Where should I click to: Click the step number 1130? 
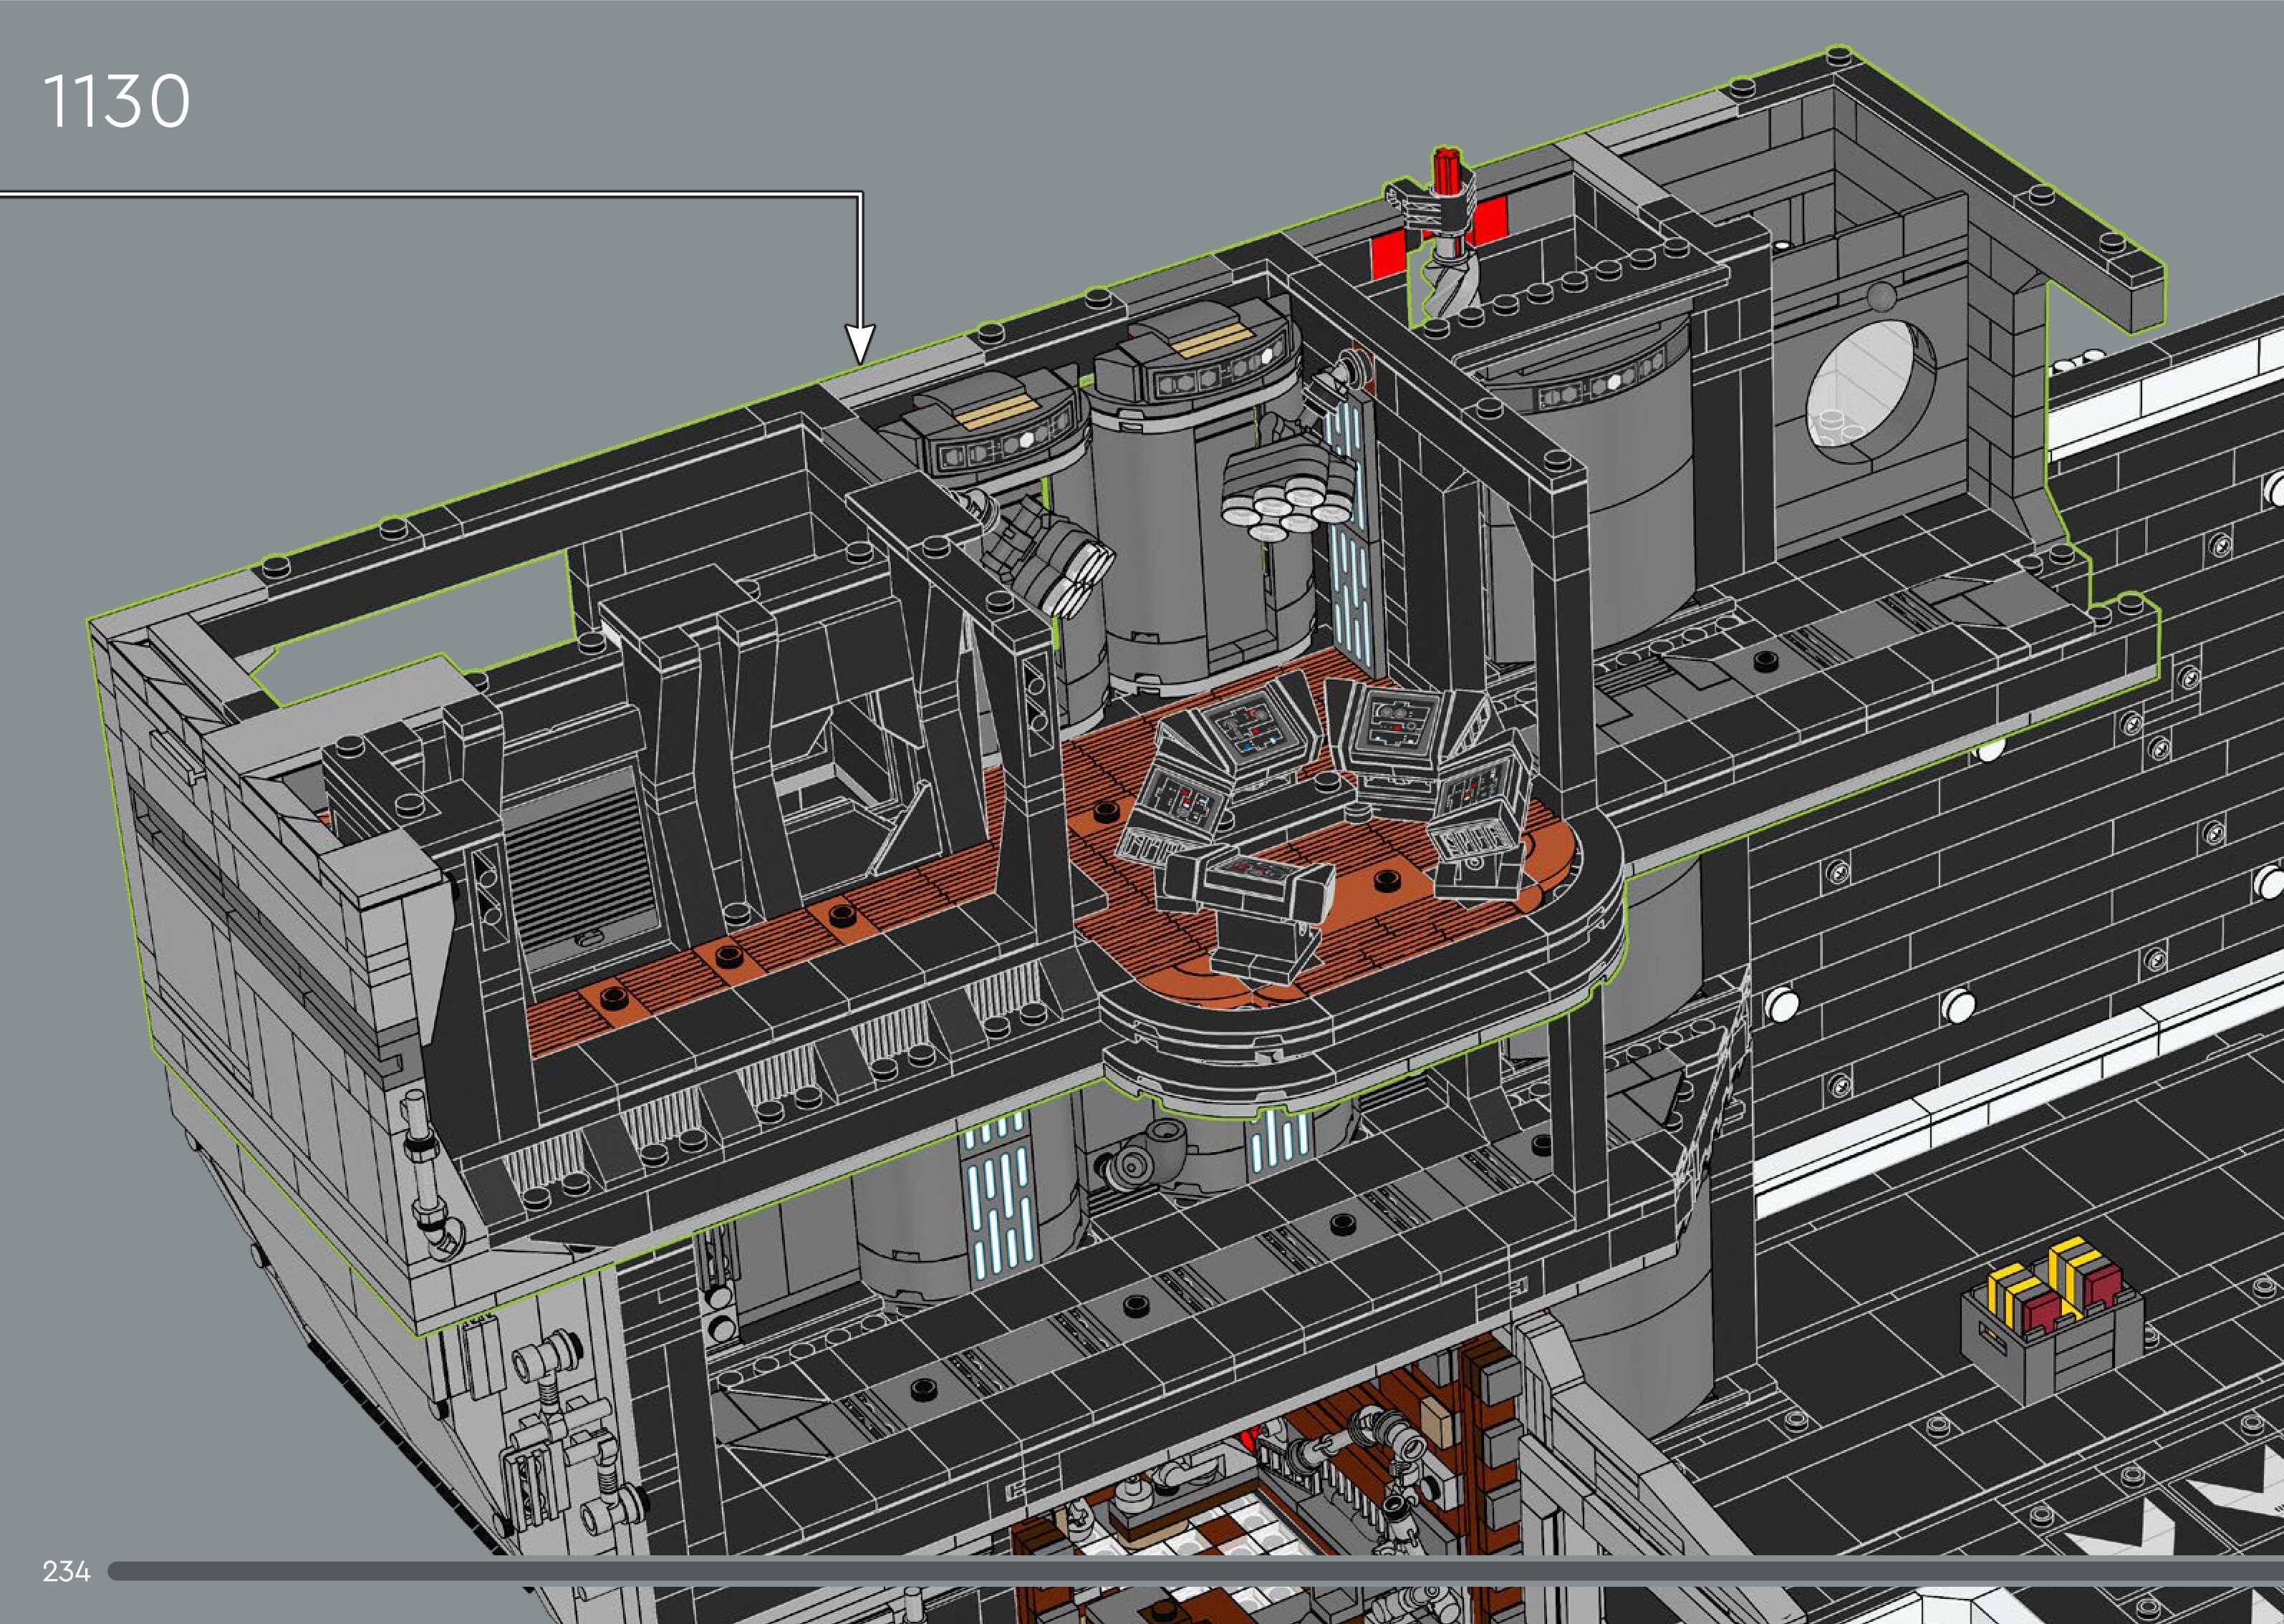[116, 101]
